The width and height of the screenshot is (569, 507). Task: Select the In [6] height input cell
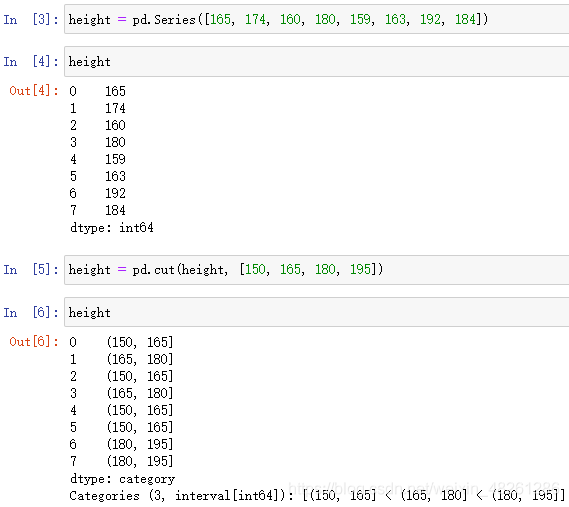[316, 312]
